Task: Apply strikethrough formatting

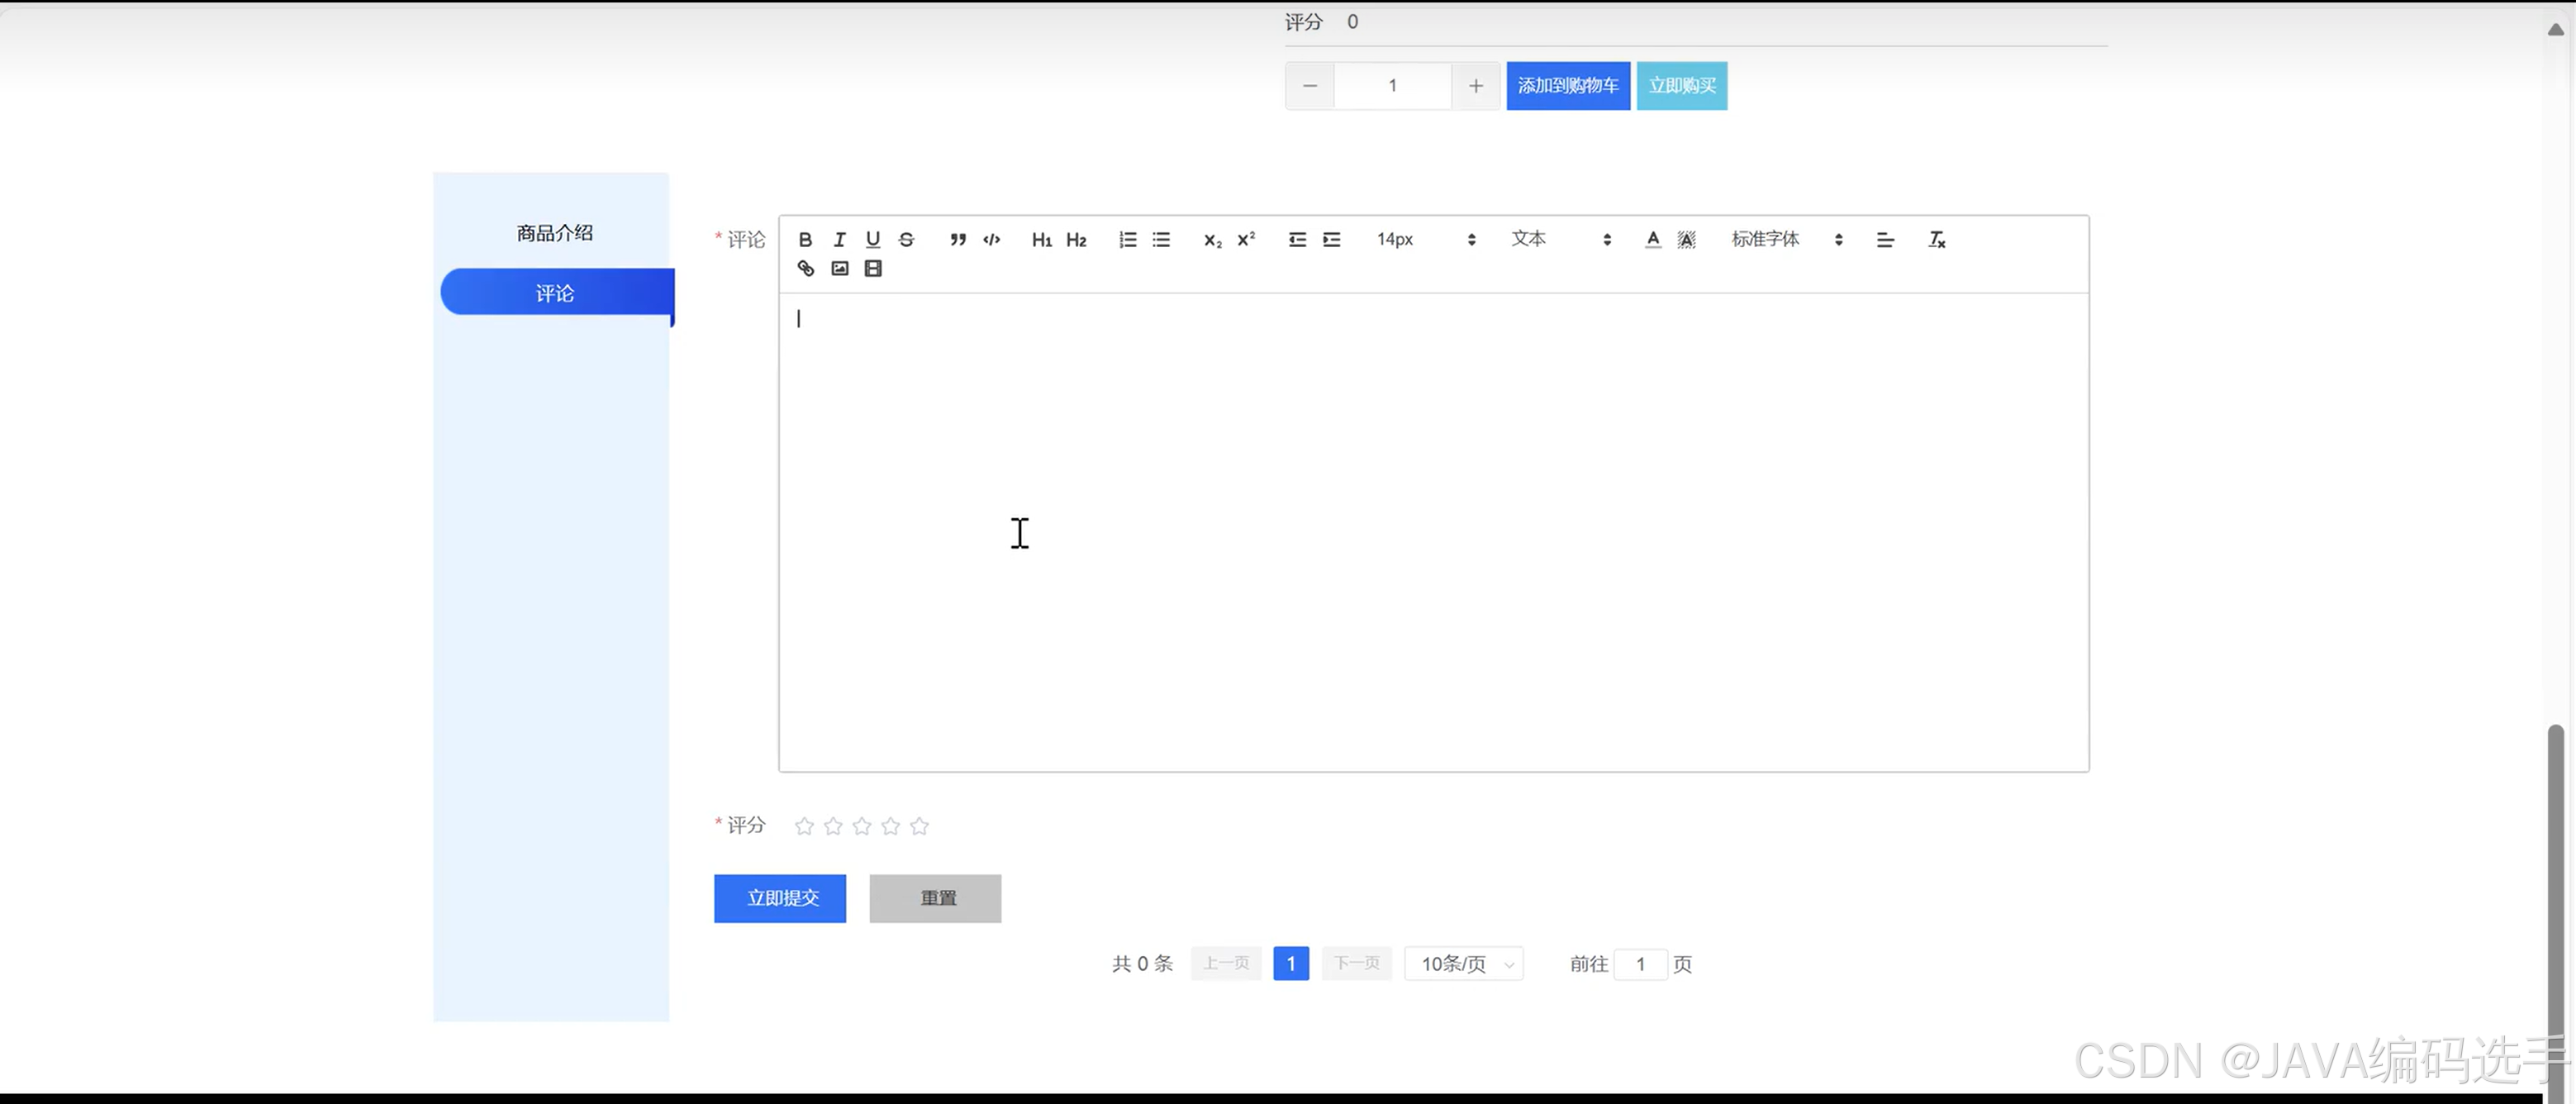Action: point(905,239)
